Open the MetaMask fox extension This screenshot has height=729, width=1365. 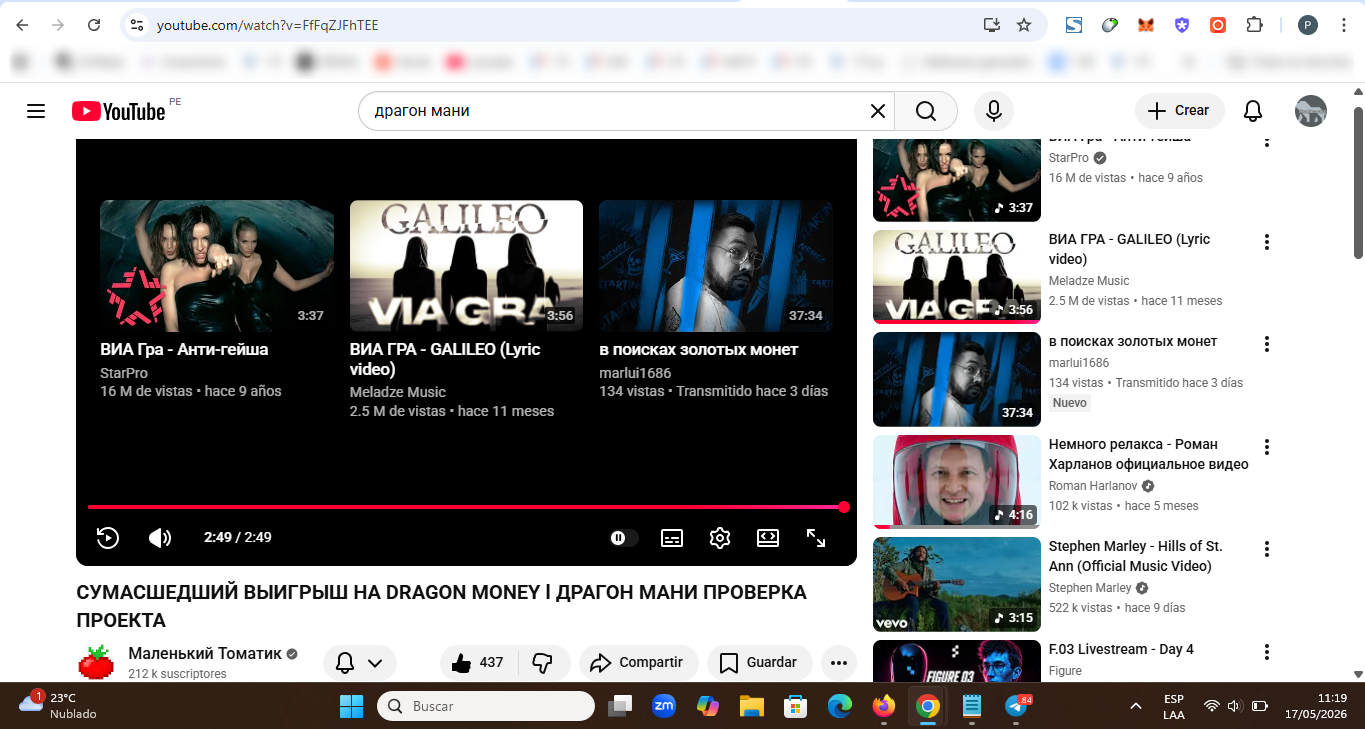(x=1146, y=25)
